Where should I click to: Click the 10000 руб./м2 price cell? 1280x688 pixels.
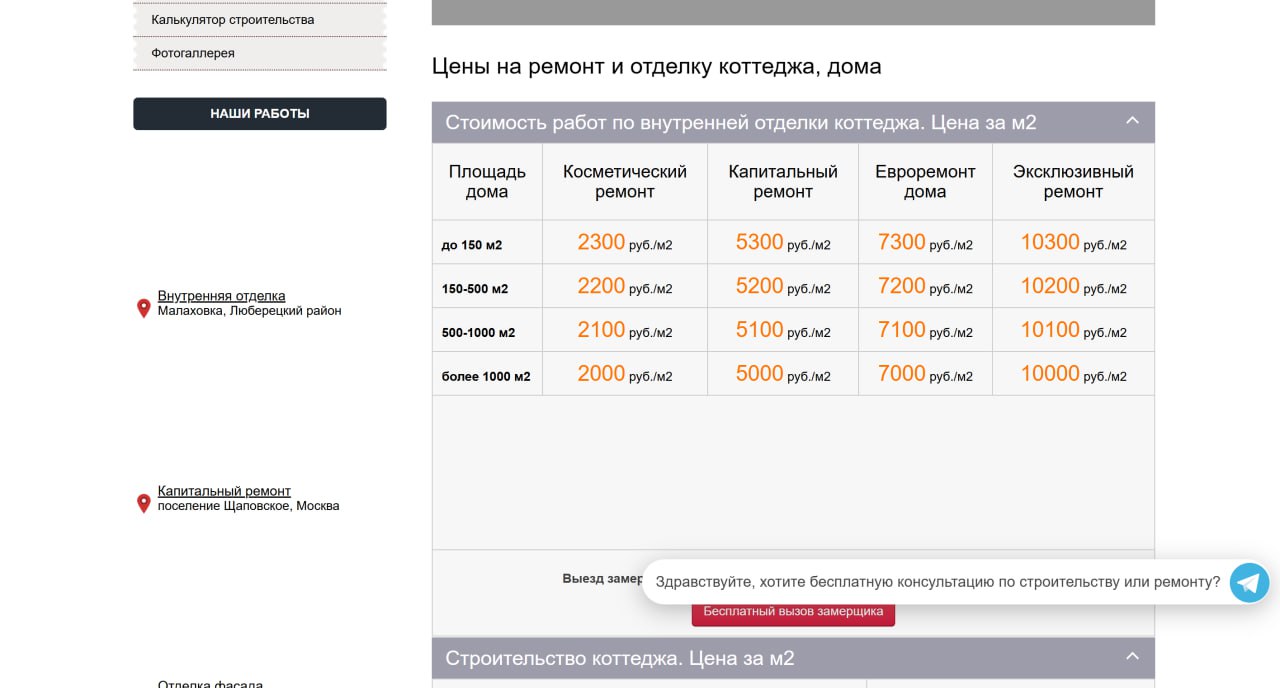tap(1072, 374)
